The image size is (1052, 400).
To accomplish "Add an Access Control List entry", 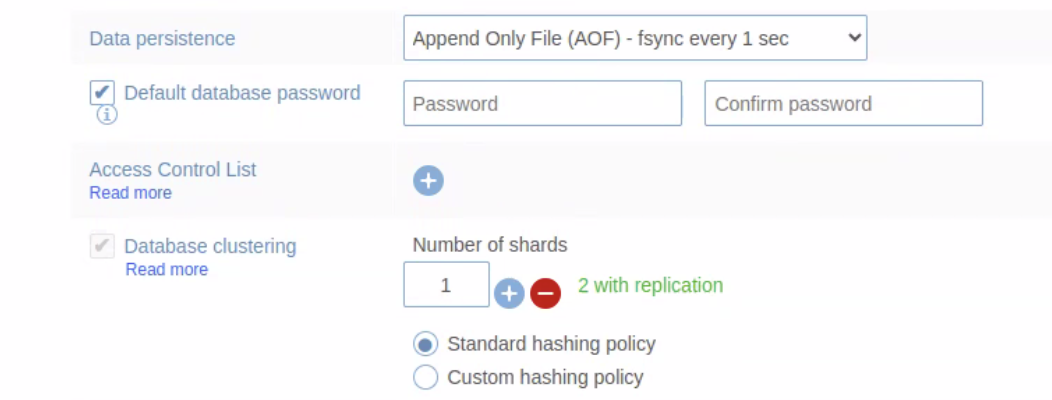I will click(x=428, y=181).
